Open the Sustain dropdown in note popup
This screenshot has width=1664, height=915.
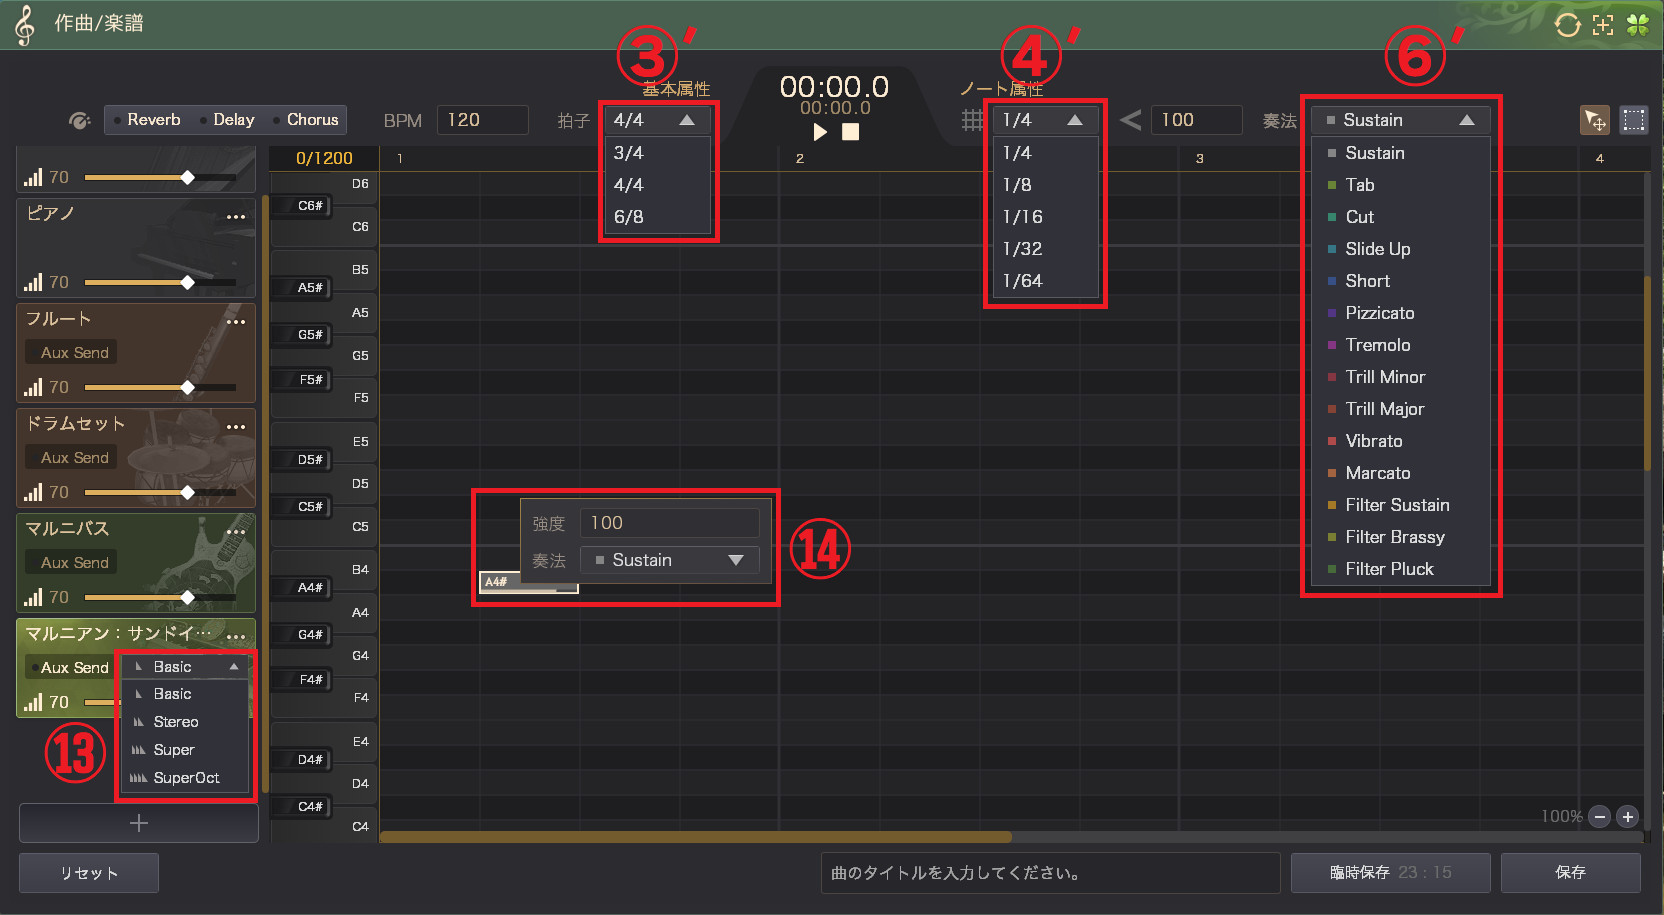[x=669, y=560]
